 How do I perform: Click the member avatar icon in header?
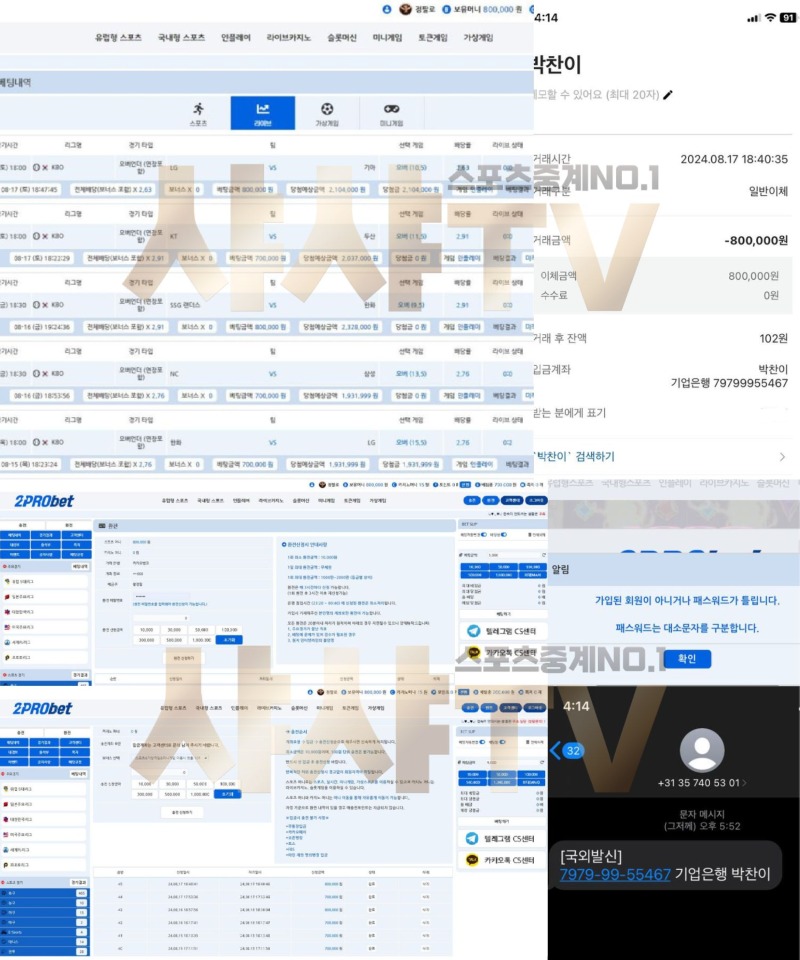[x=405, y=9]
